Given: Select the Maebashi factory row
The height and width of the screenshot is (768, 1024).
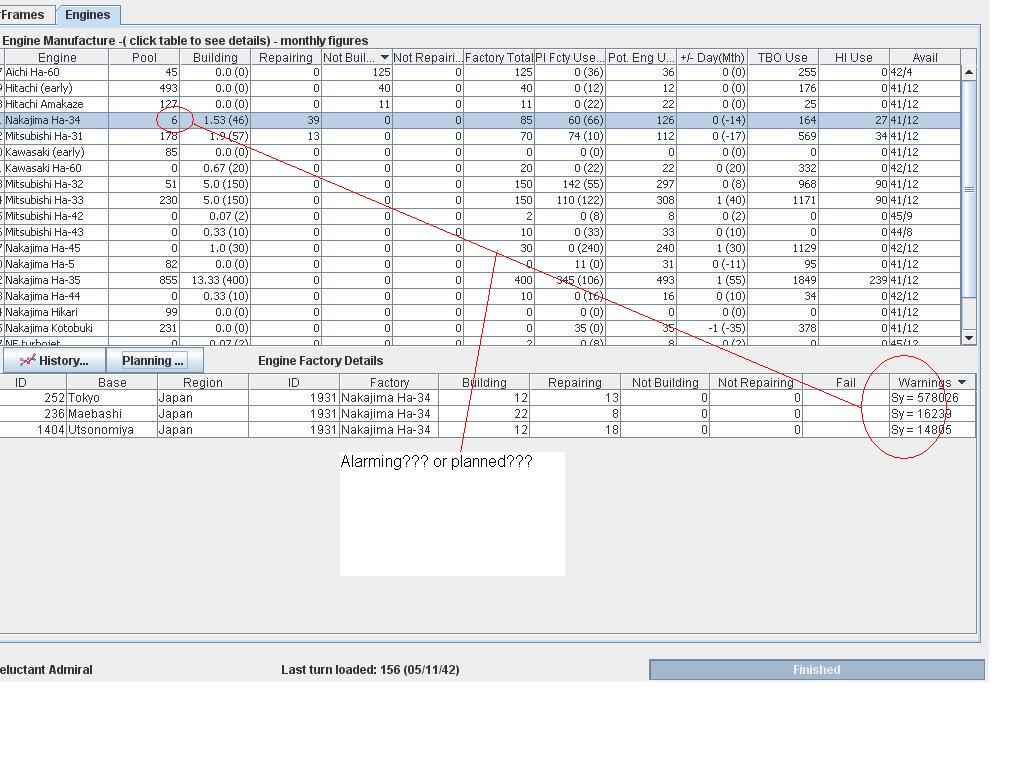Looking at the screenshot, I should [488, 414].
